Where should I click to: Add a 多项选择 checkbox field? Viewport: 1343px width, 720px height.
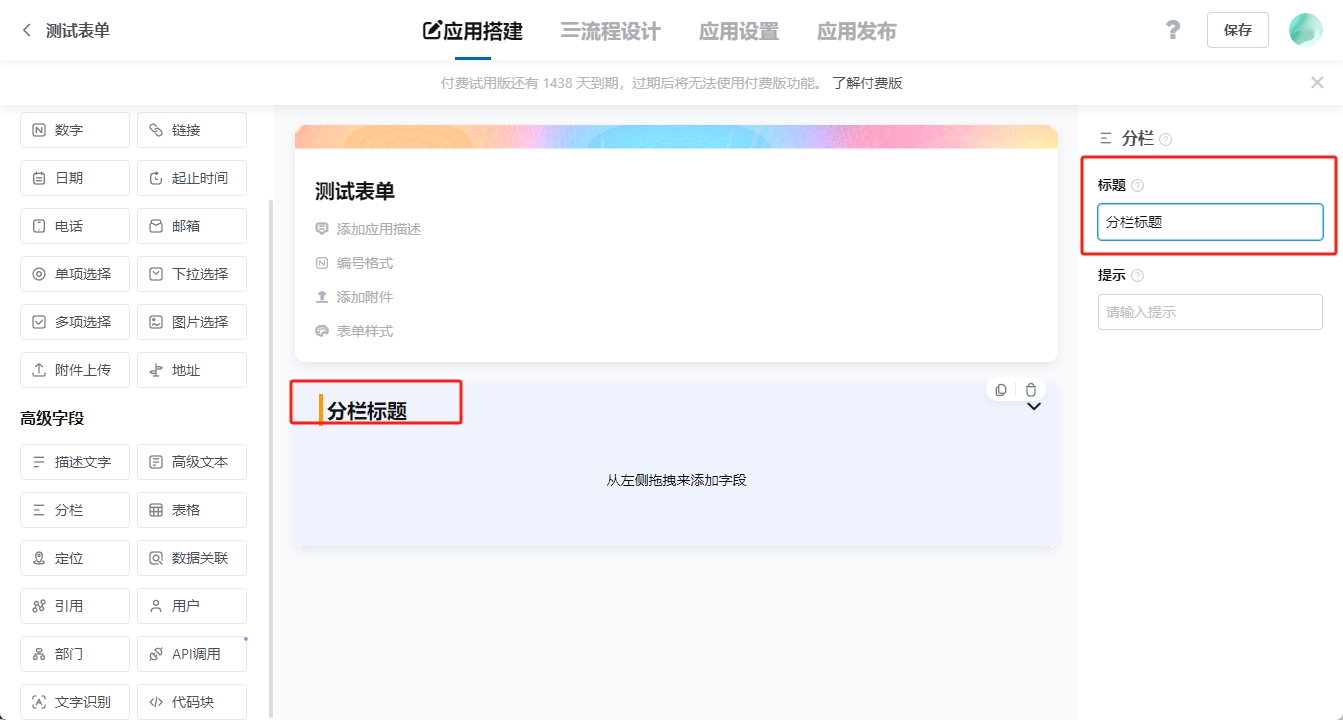point(75,322)
